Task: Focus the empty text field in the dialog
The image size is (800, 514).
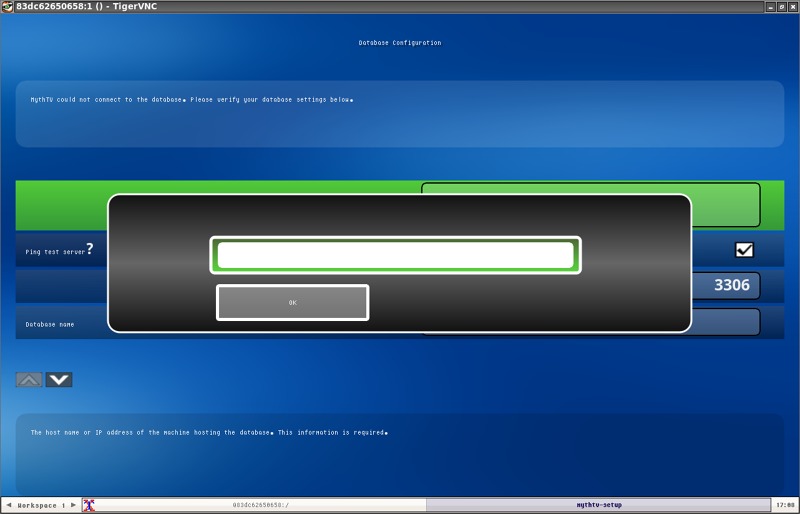Action: coord(395,255)
